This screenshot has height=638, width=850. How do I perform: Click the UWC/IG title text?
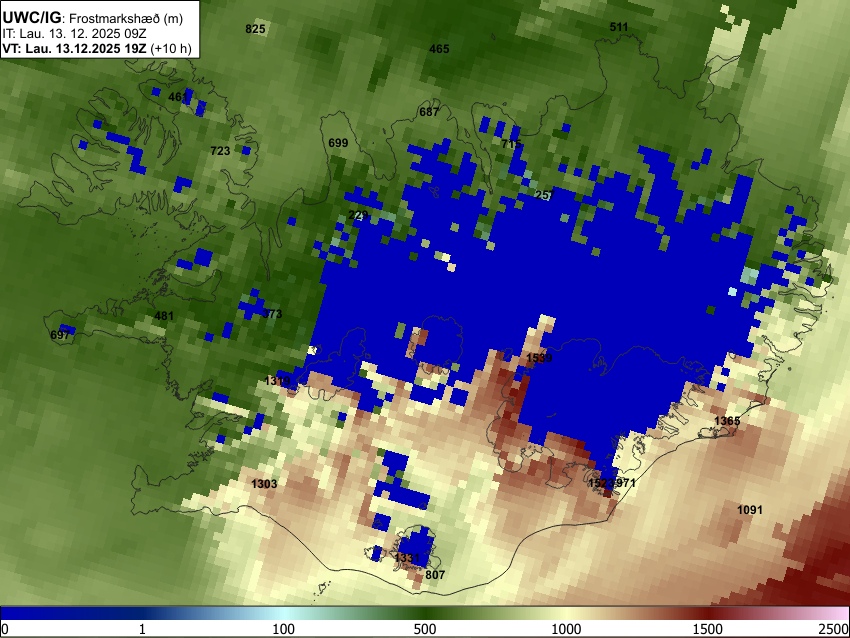click(31, 17)
